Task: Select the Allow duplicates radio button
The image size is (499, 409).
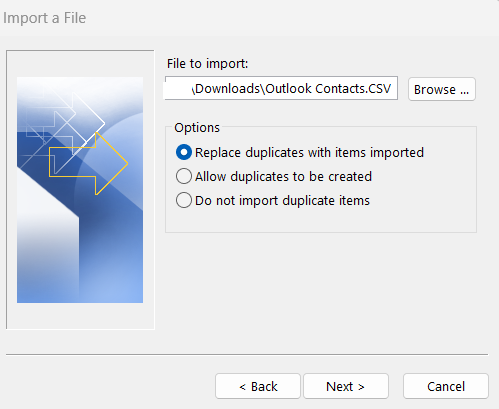Action: (184, 176)
